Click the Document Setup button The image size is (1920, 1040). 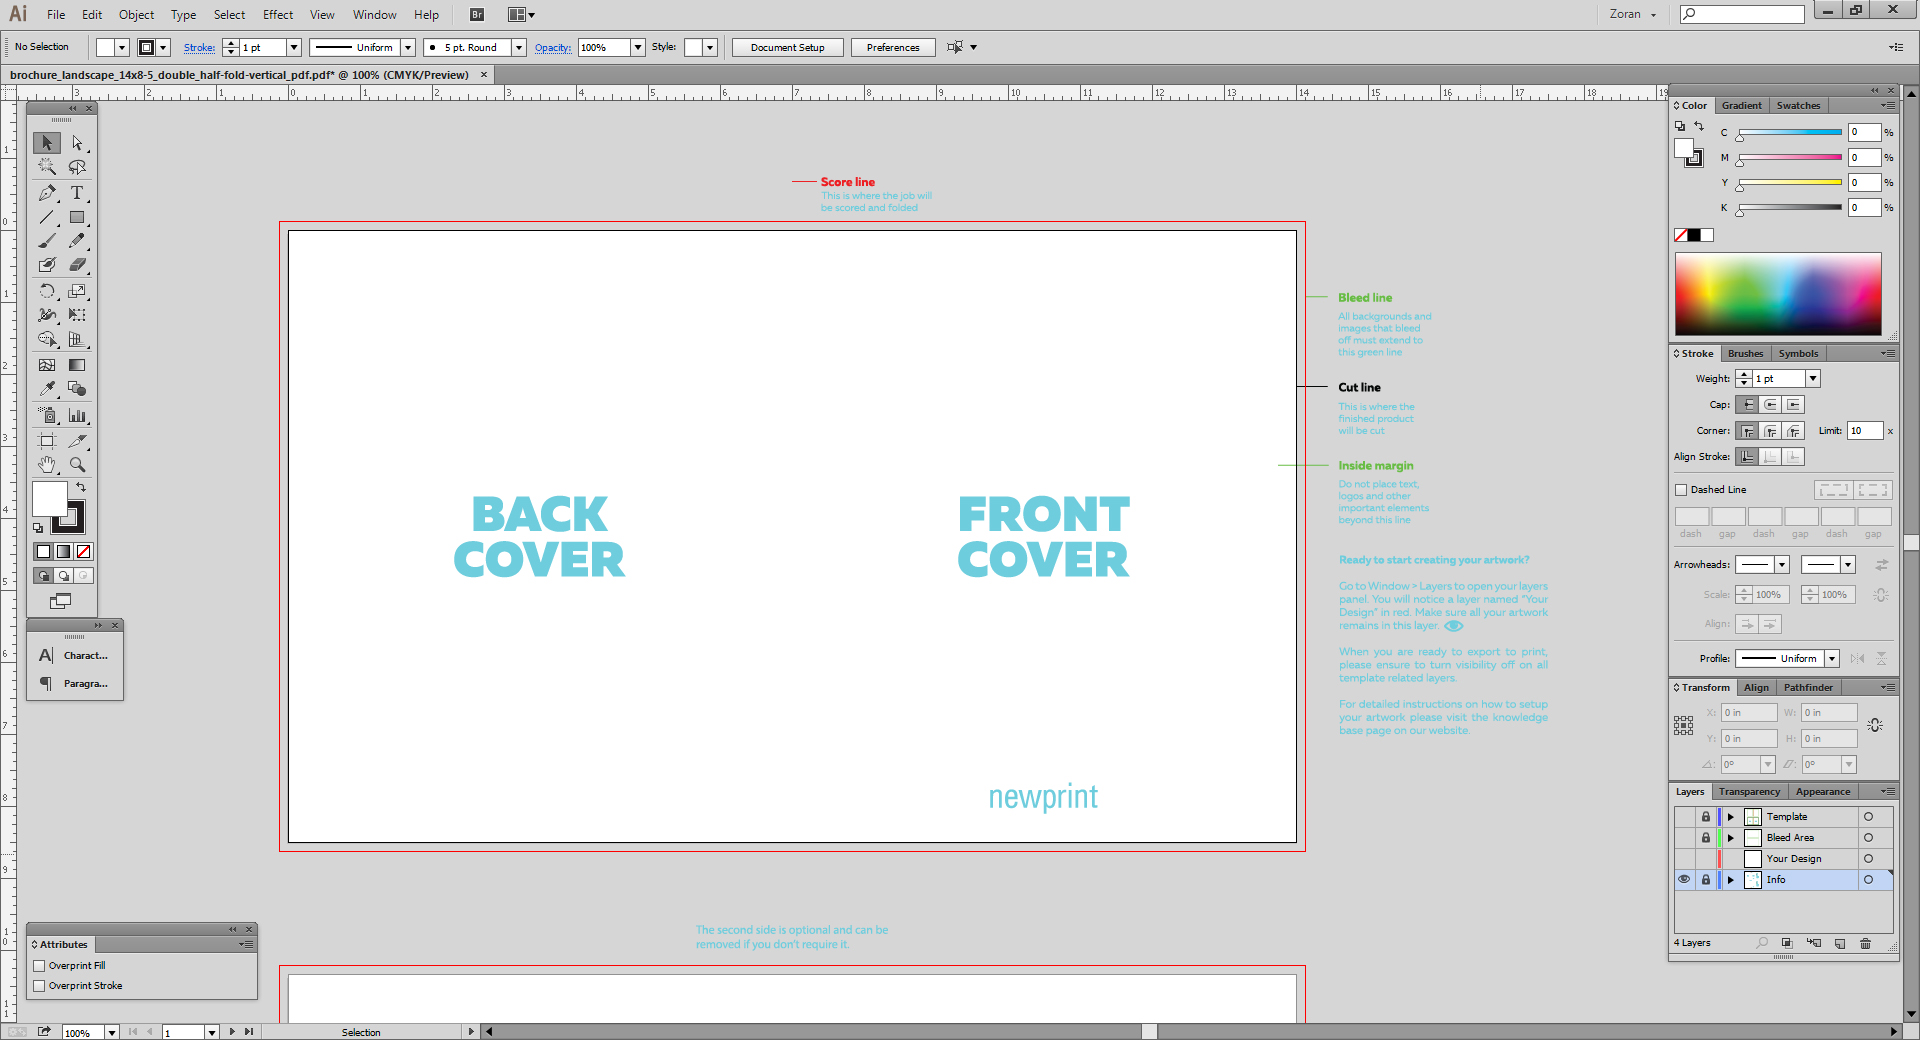788,47
